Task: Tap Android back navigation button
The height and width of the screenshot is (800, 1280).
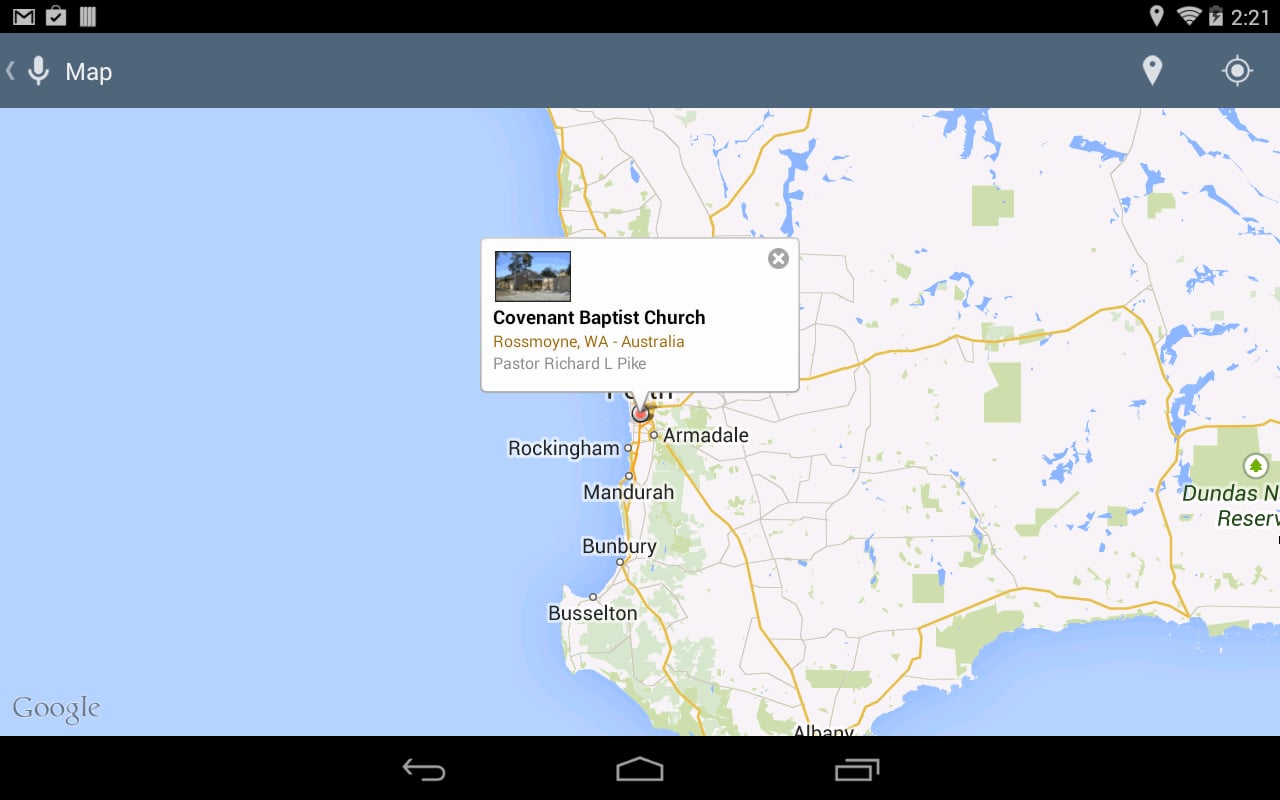Action: click(x=424, y=769)
